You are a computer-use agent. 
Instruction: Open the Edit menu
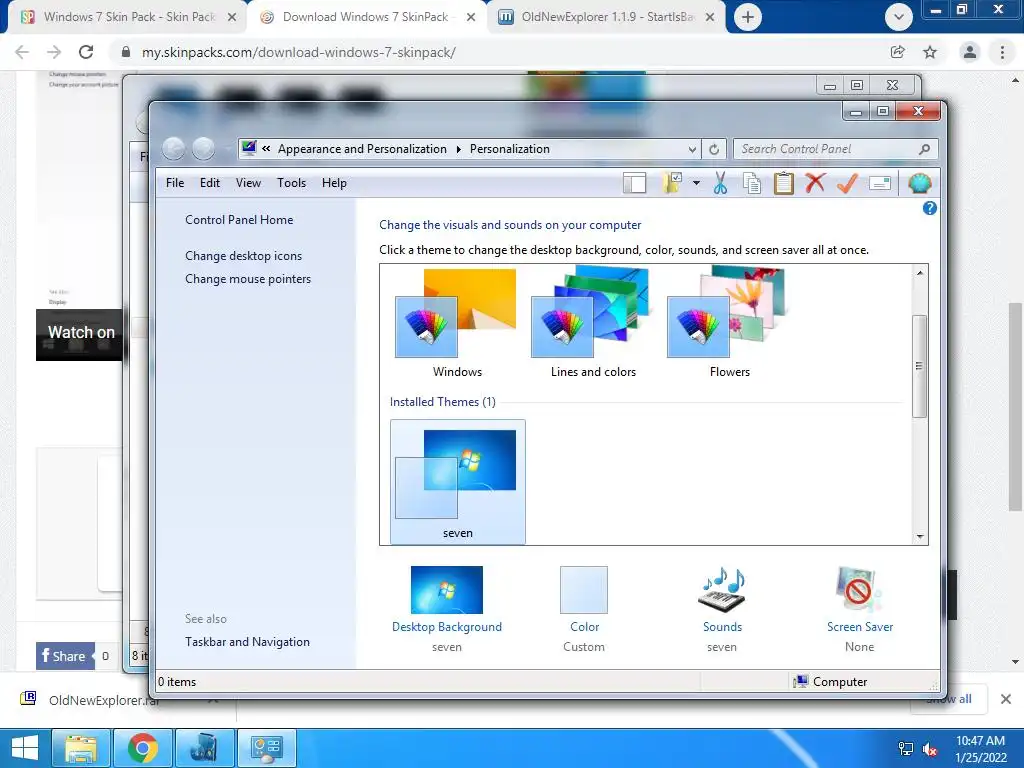[x=210, y=183]
